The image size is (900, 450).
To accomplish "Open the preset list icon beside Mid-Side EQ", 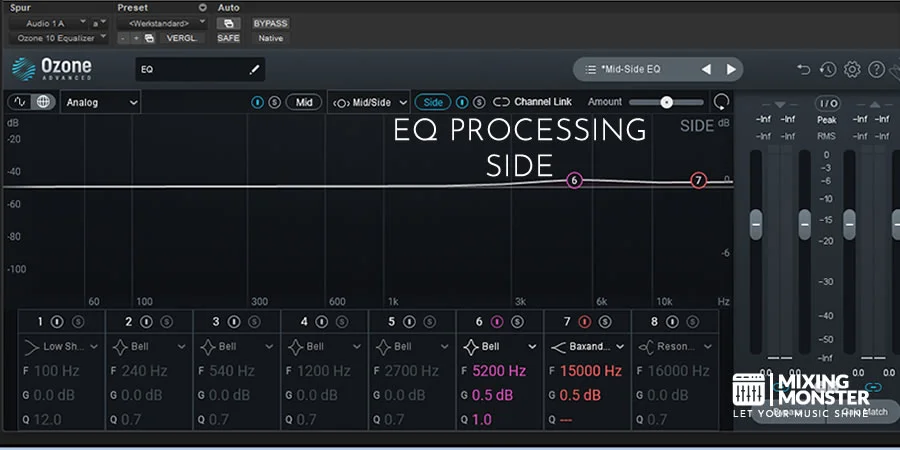I will [x=590, y=69].
